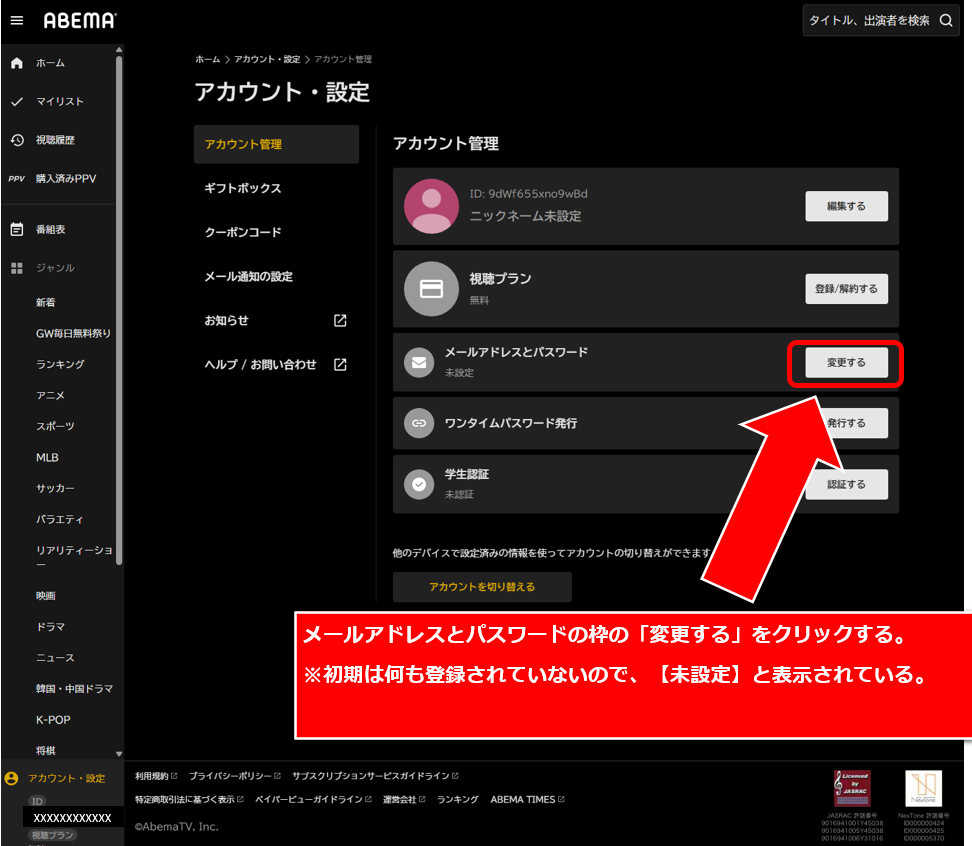Click external link icon beside お知らせ
This screenshot has width=972, height=846.
tap(340, 321)
